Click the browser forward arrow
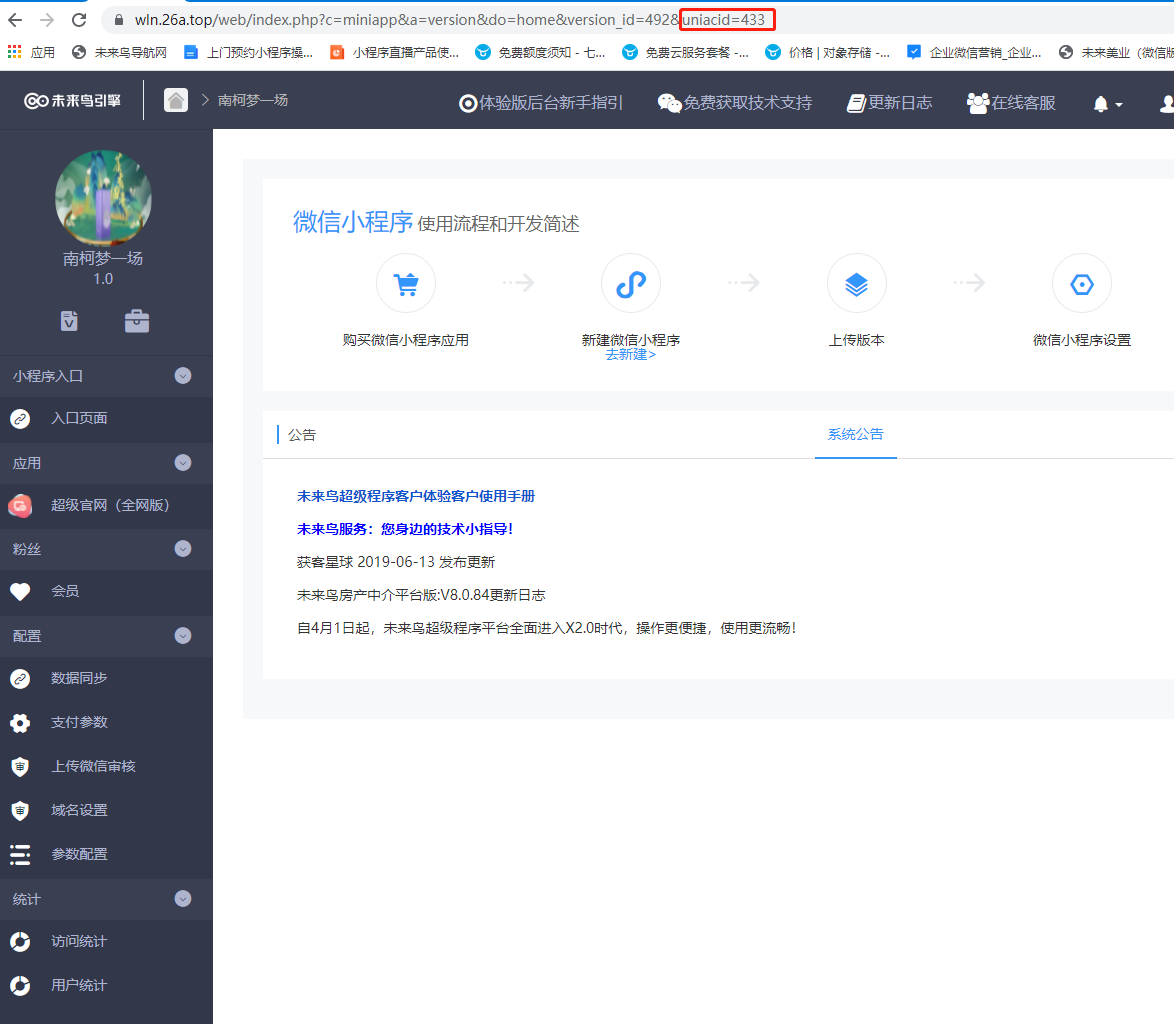Viewport: 1174px width, 1024px height. point(46,20)
